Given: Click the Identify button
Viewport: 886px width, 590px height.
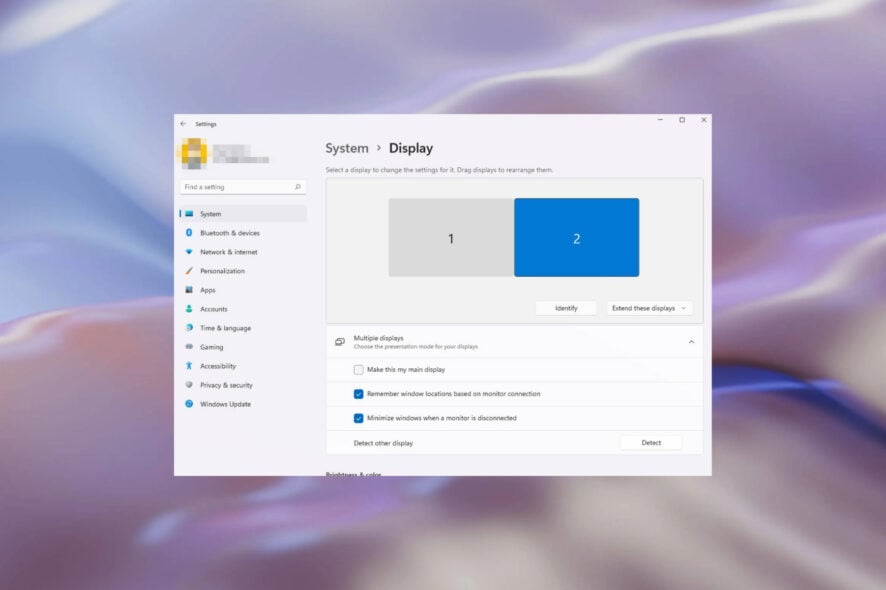Looking at the screenshot, I should coord(566,308).
